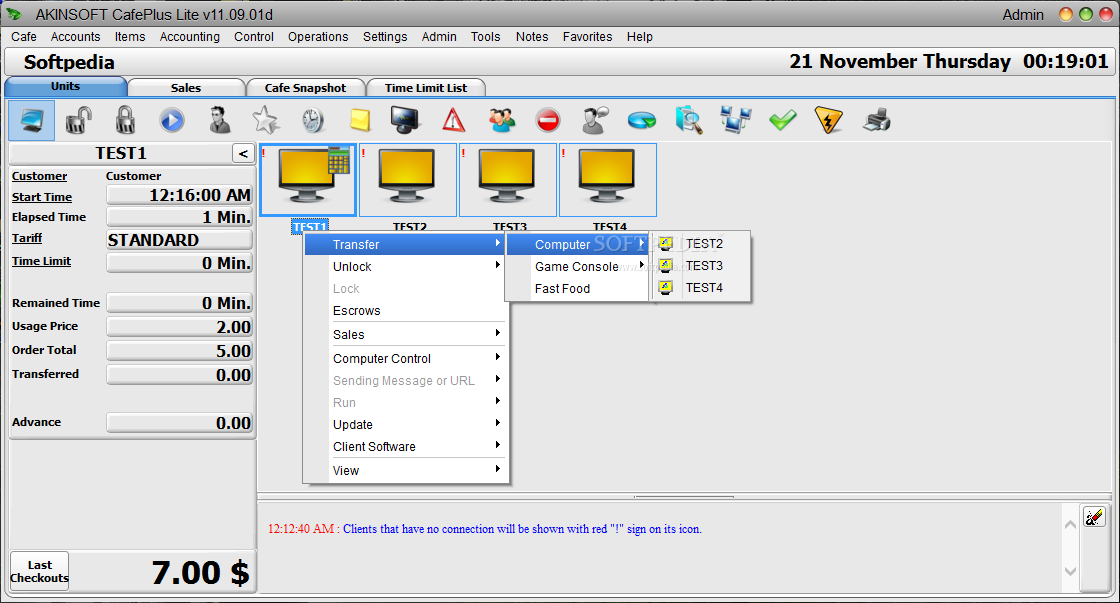Click the open padlock unlock icon

tap(79, 120)
